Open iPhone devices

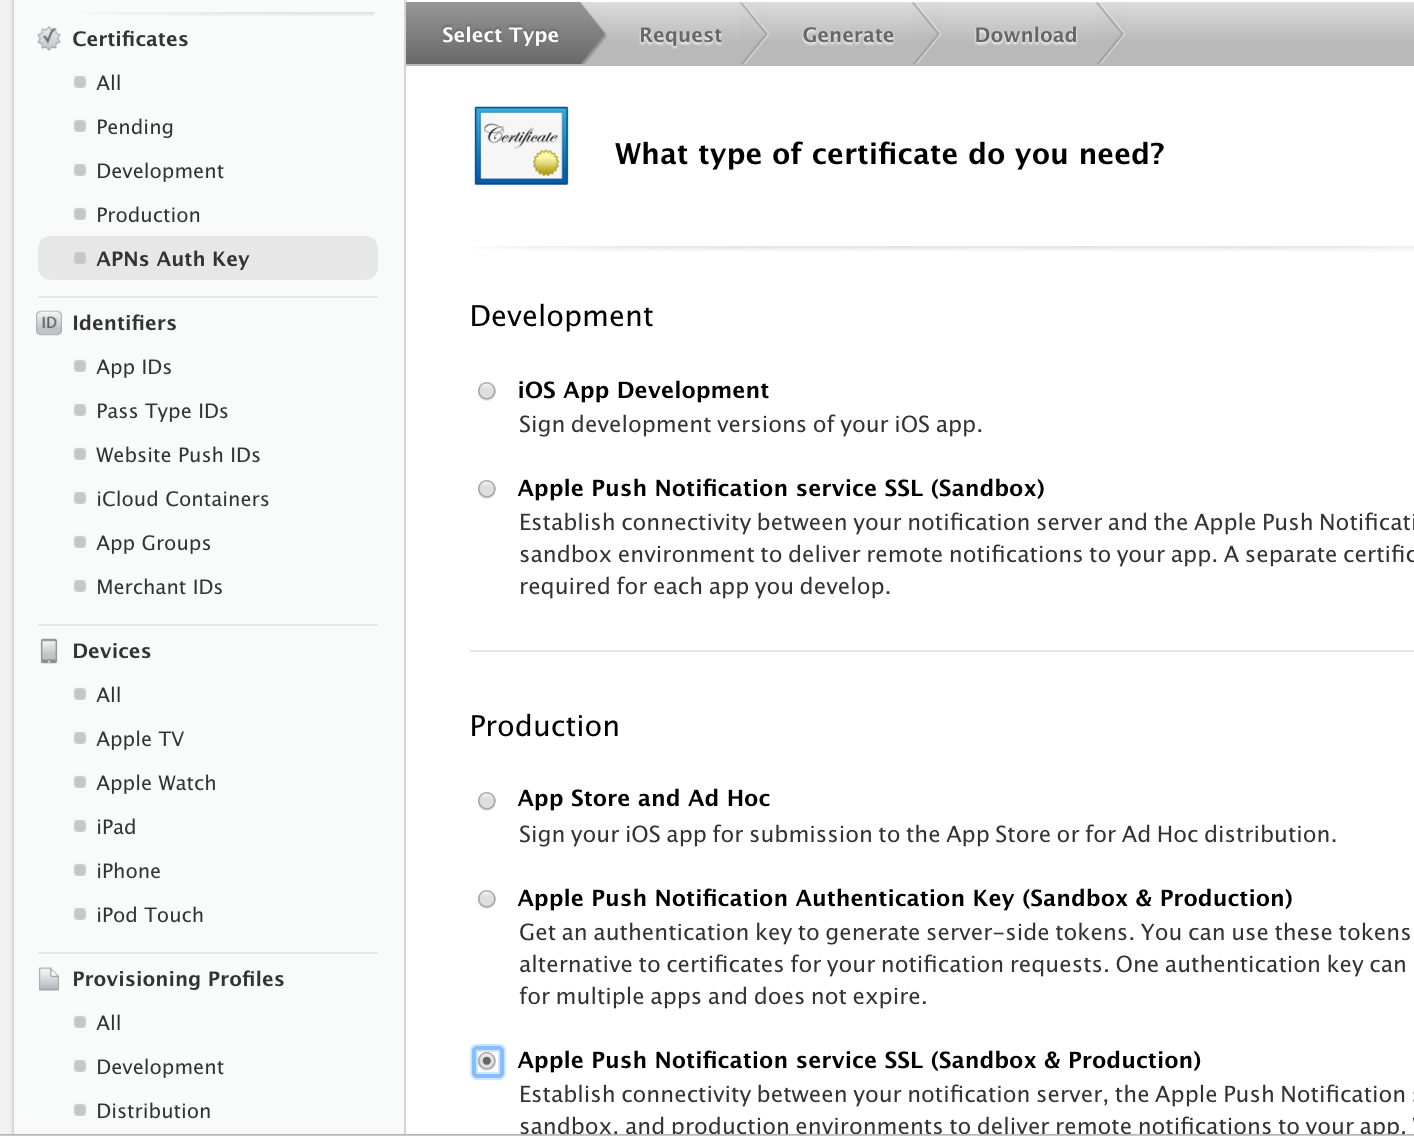point(128,871)
